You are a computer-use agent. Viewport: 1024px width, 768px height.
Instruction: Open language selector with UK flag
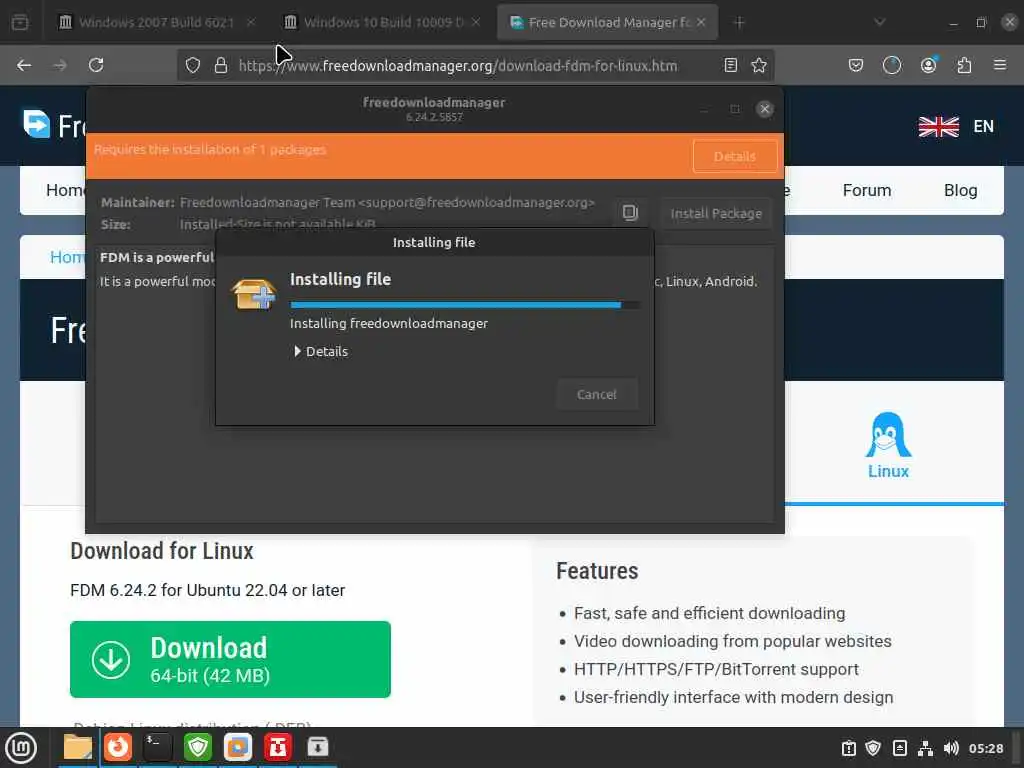point(955,126)
